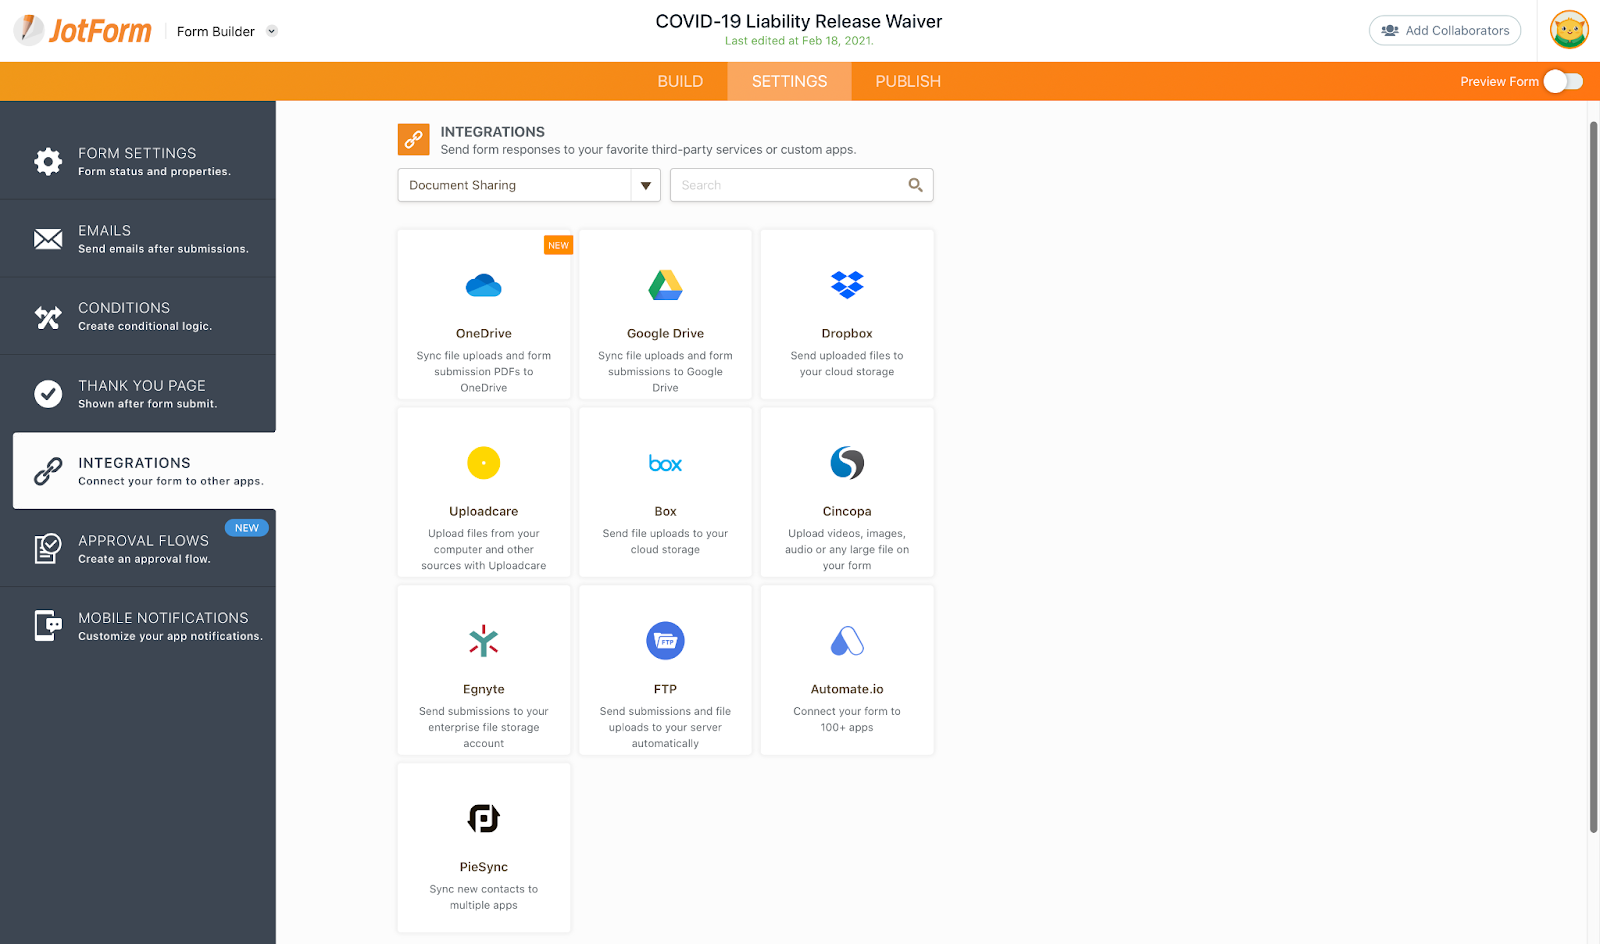This screenshot has width=1600, height=944.
Task: Click the page vertical scrollbar
Action: (1594, 476)
